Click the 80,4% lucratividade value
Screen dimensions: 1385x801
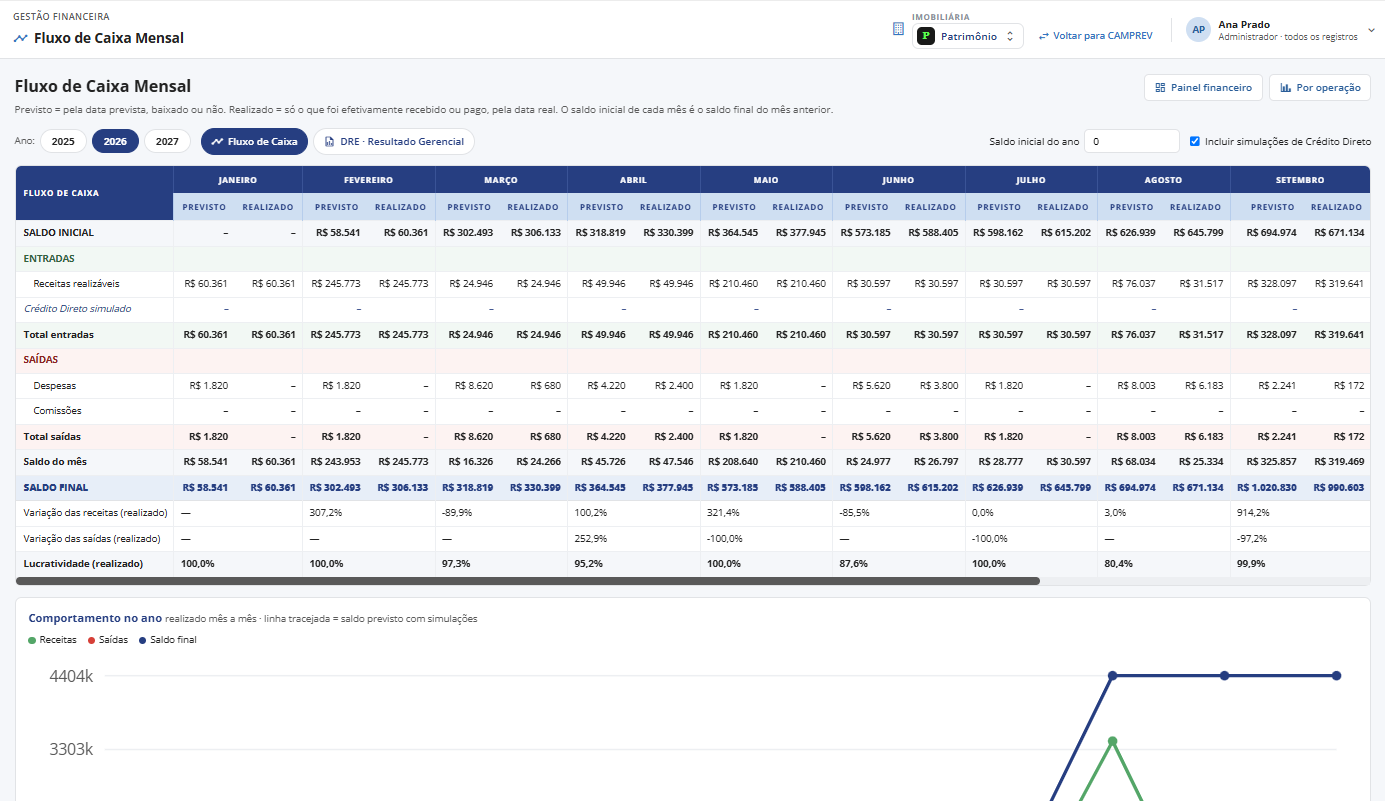tap(1119, 564)
